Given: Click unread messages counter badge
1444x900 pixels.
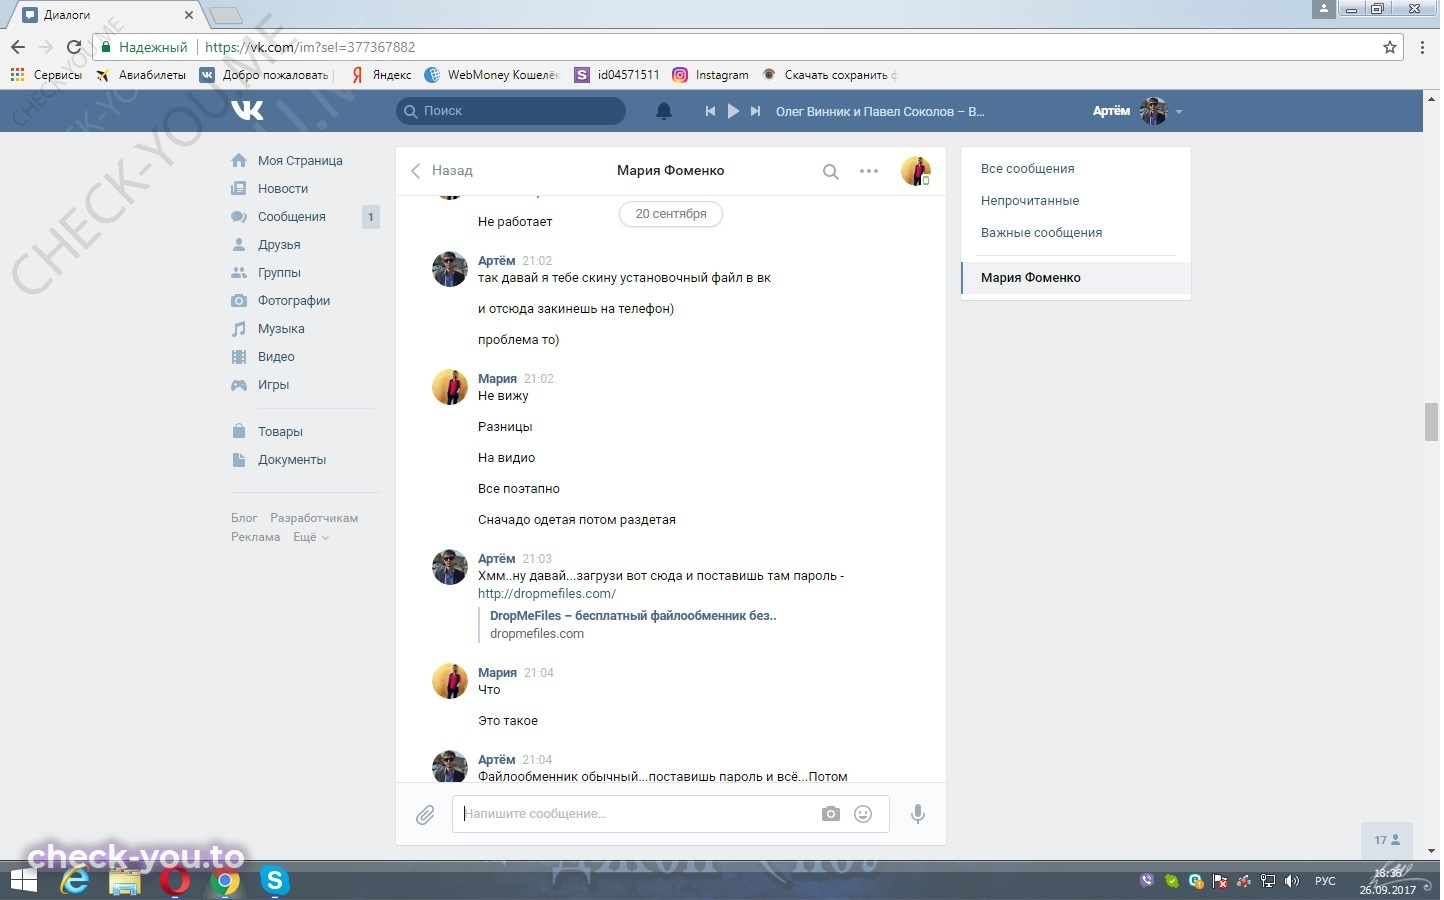Looking at the screenshot, I should 371,217.
